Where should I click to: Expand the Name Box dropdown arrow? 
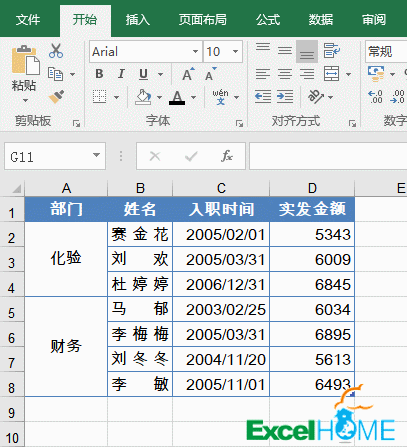tap(96, 155)
